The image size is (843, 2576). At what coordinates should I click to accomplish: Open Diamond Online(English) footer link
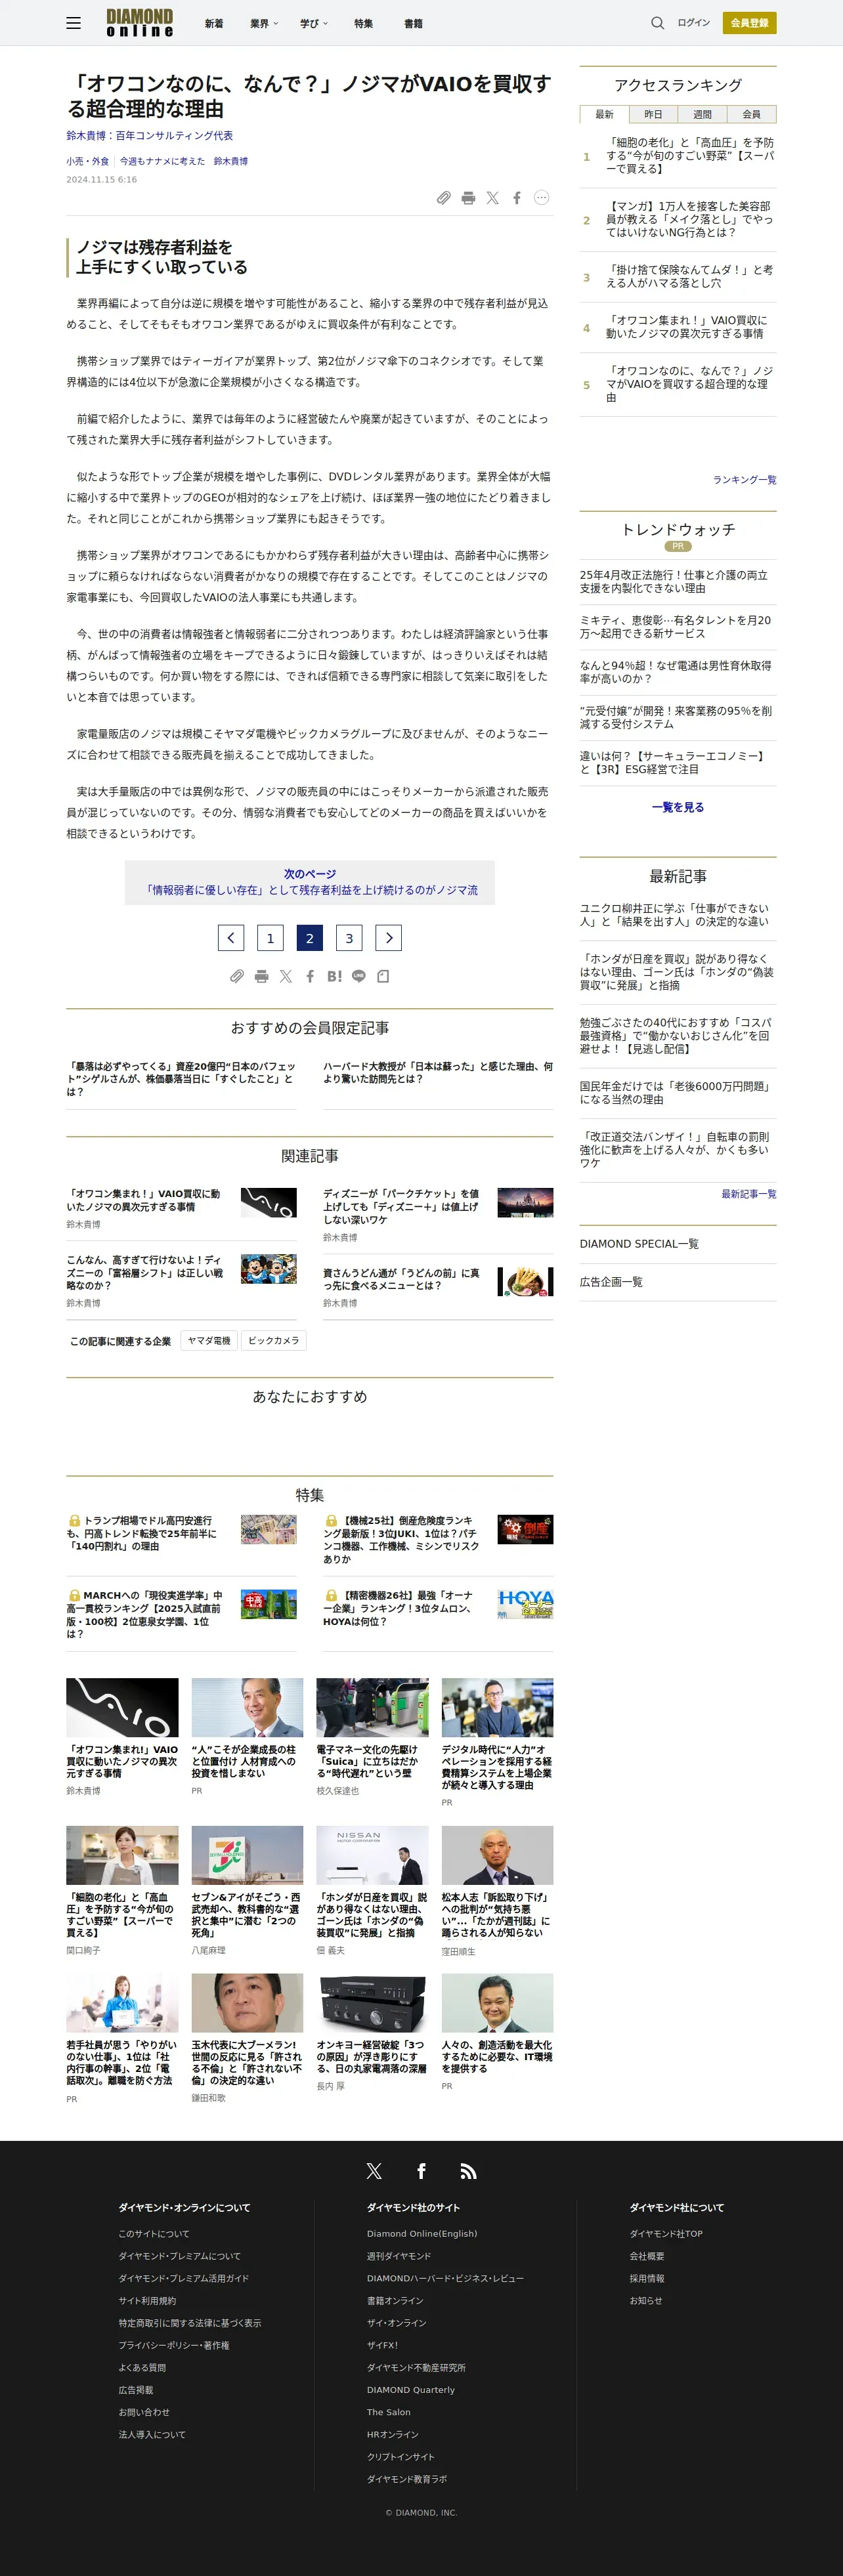coord(422,2234)
